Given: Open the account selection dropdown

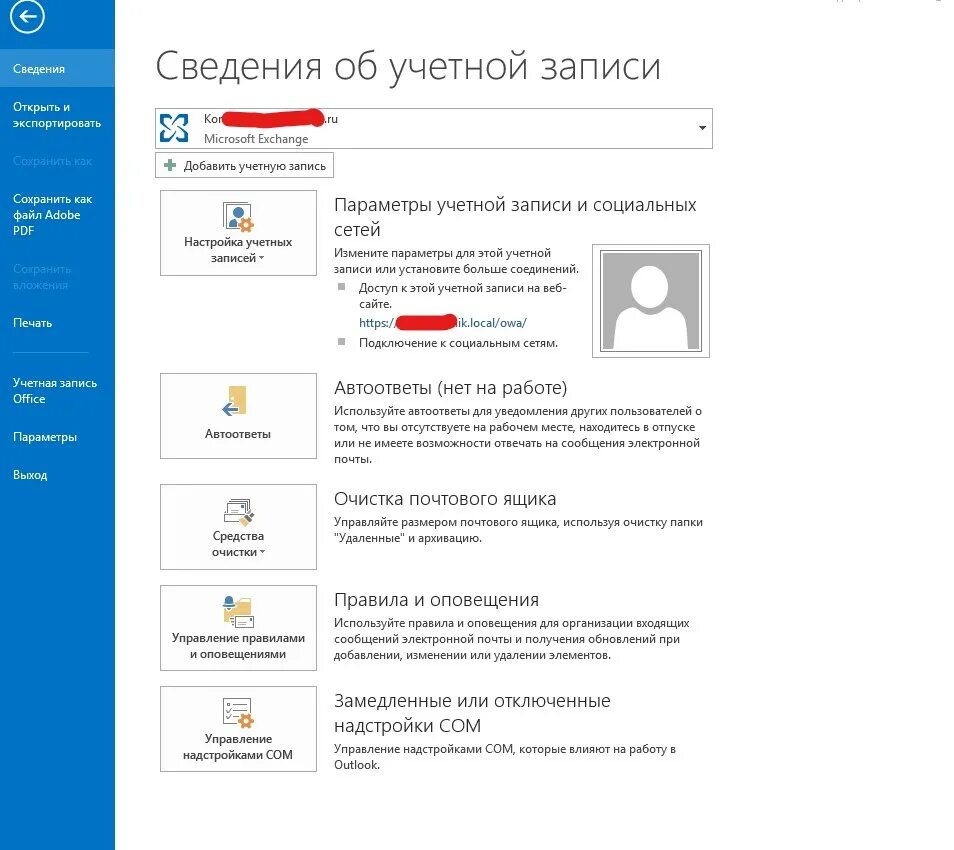Looking at the screenshot, I should click(703, 128).
